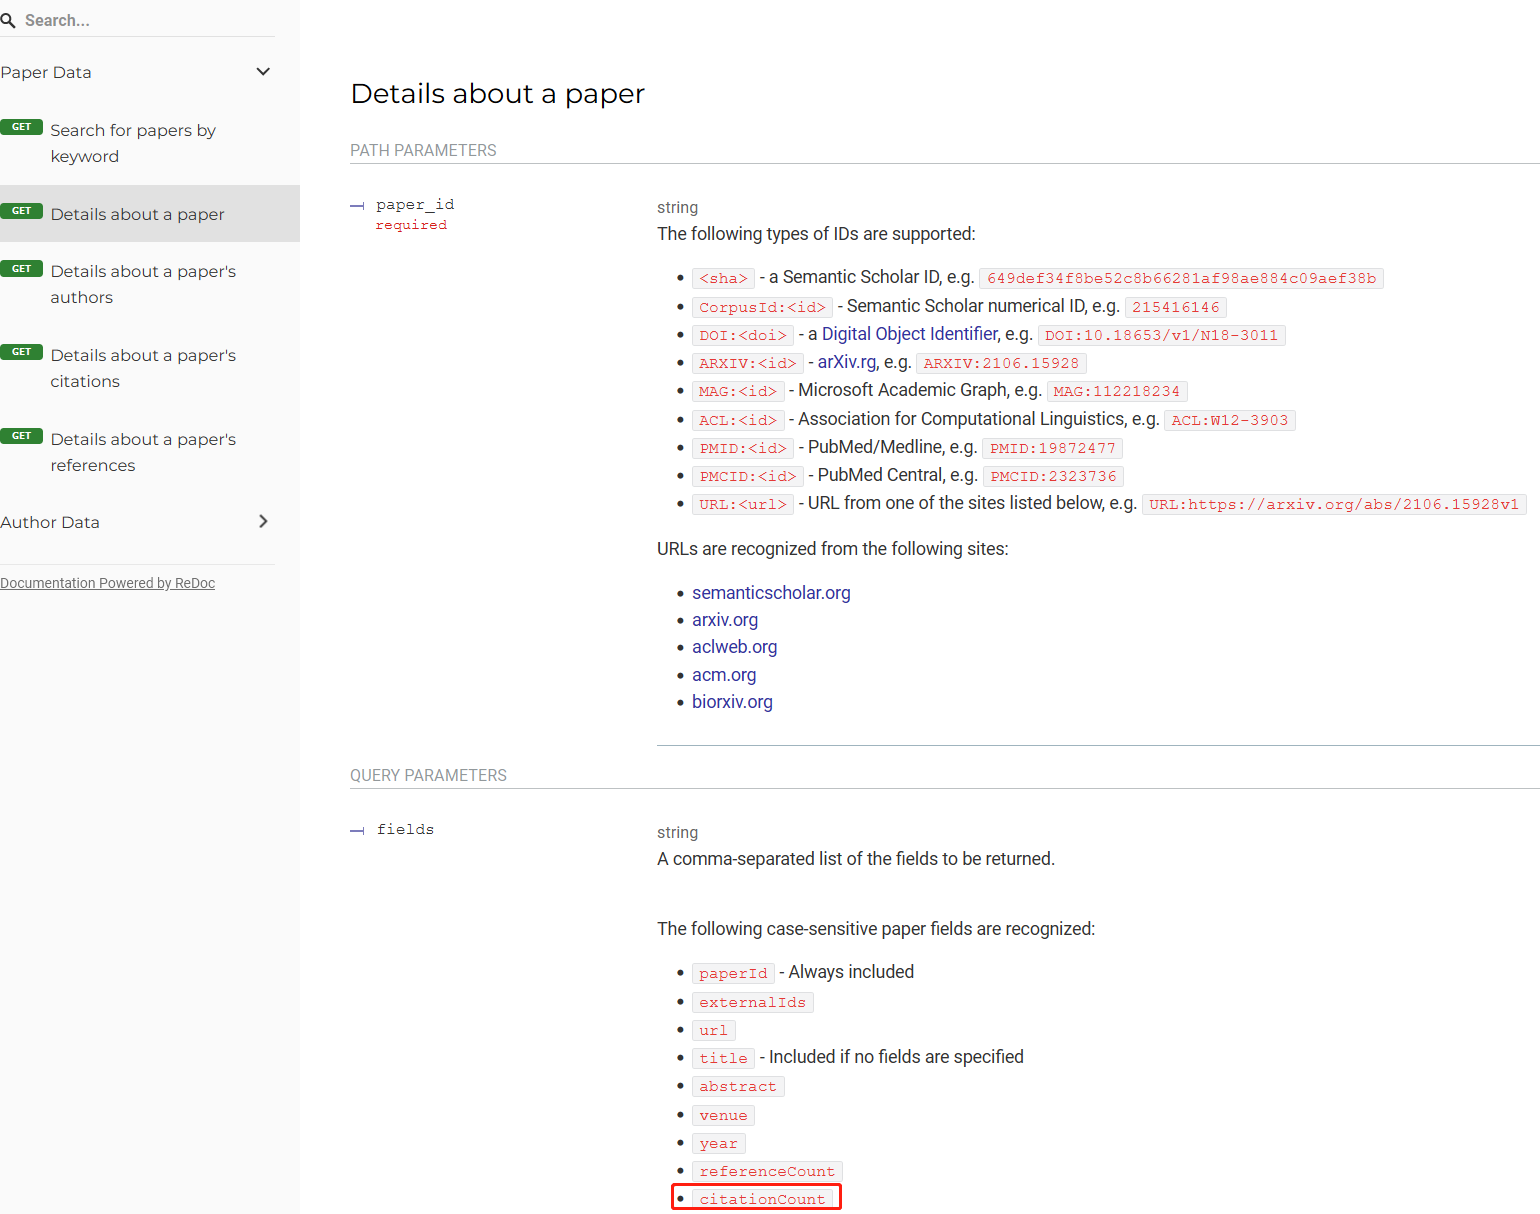This screenshot has width=1540, height=1214.
Task: Type in the Search input field
Action: pos(140,20)
